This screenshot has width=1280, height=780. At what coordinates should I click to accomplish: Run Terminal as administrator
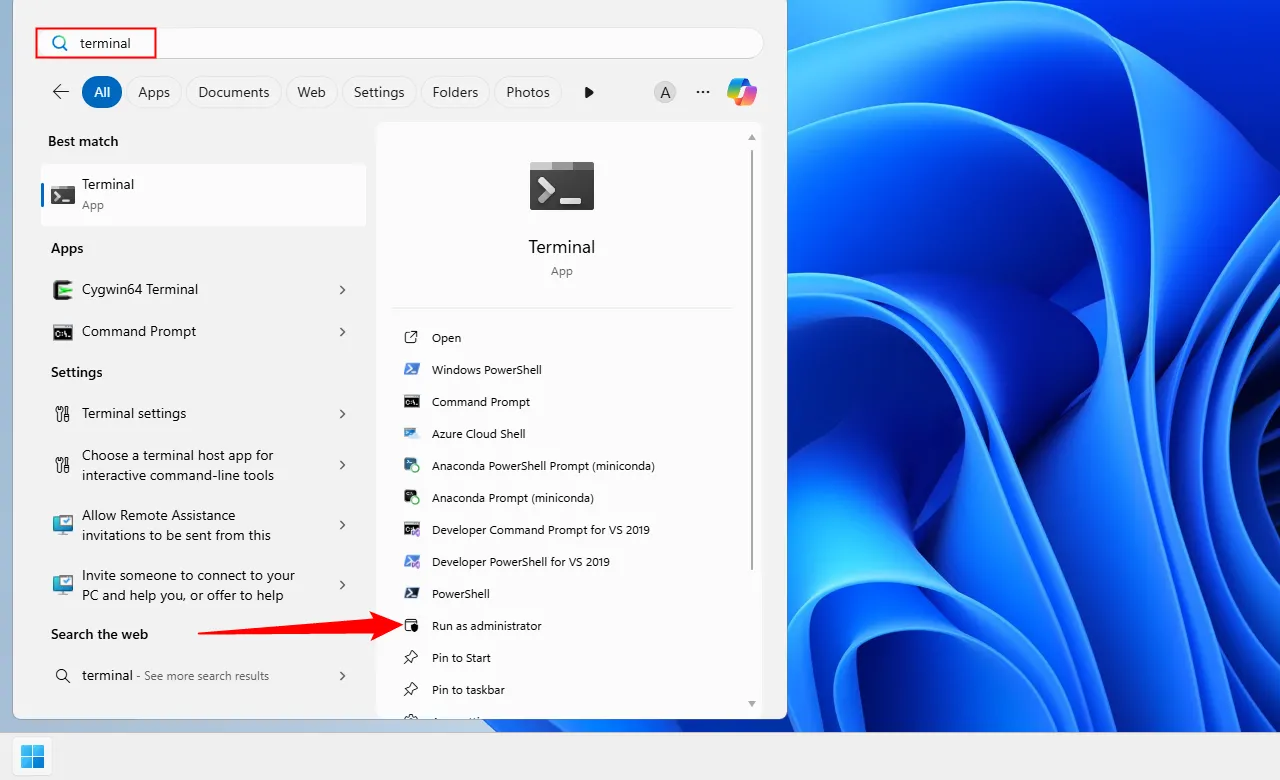tap(487, 625)
